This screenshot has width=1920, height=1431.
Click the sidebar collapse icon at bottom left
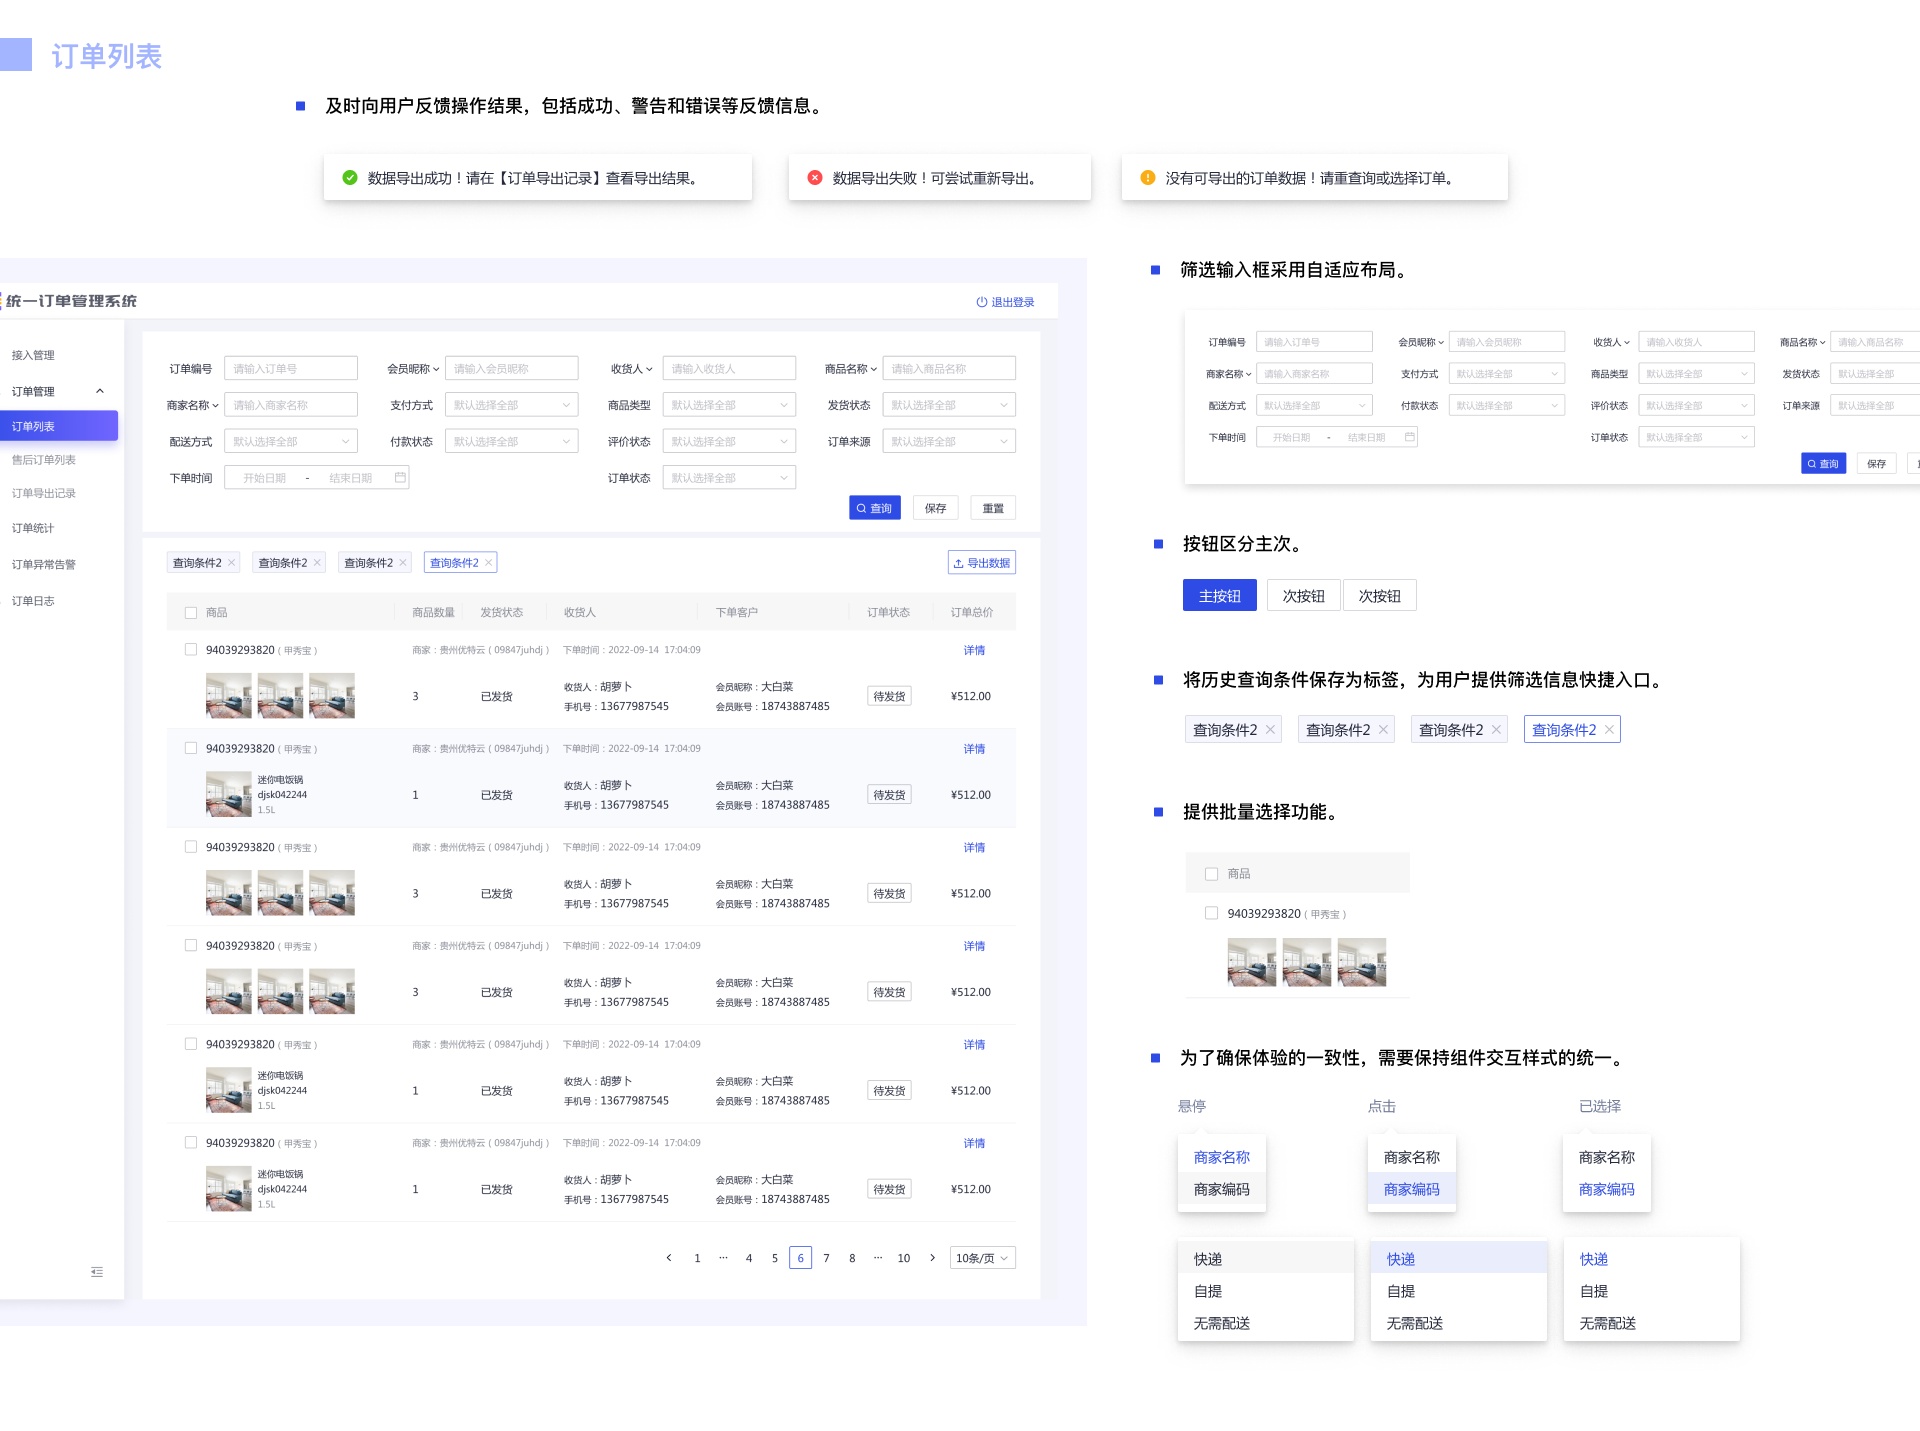pos(97,1272)
